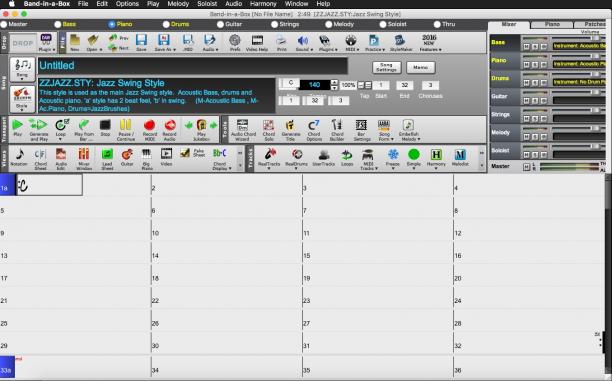Switch to the Piano tab in Mixer panel
Viewport: 612px width, 381px height.
tap(552, 24)
